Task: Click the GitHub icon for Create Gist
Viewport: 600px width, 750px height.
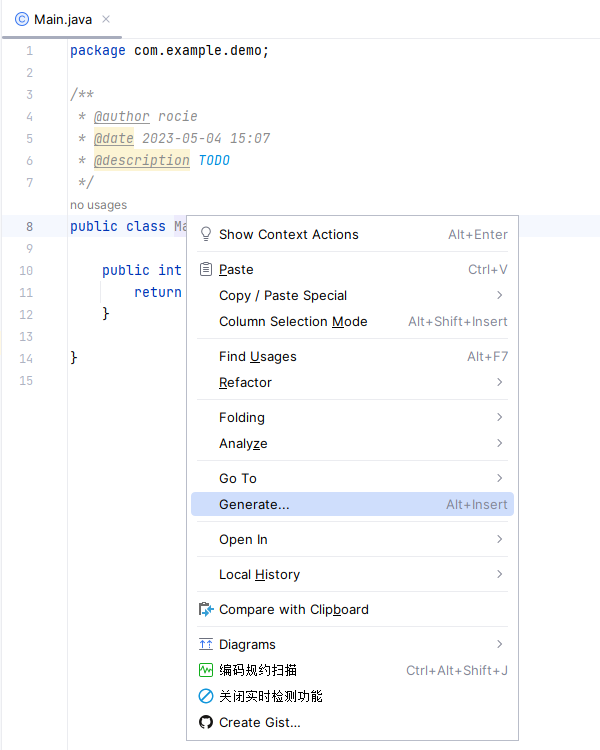Action: coord(206,722)
